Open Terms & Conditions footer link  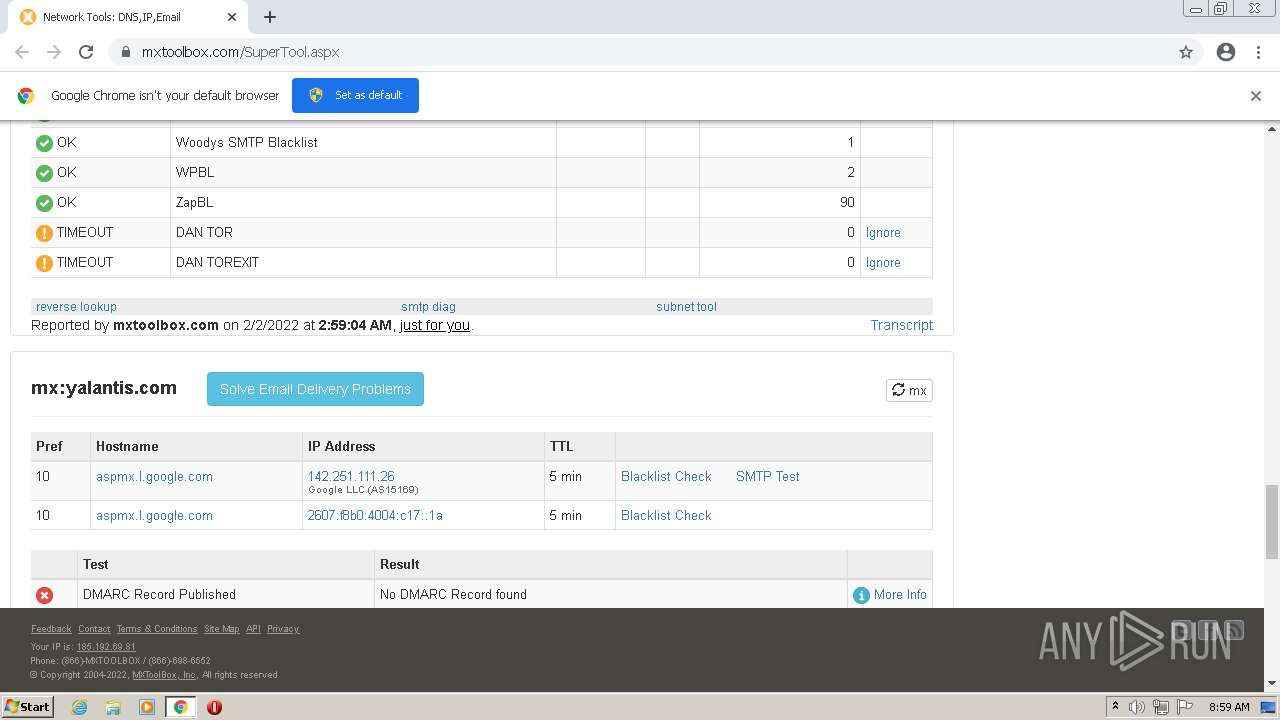click(x=157, y=629)
